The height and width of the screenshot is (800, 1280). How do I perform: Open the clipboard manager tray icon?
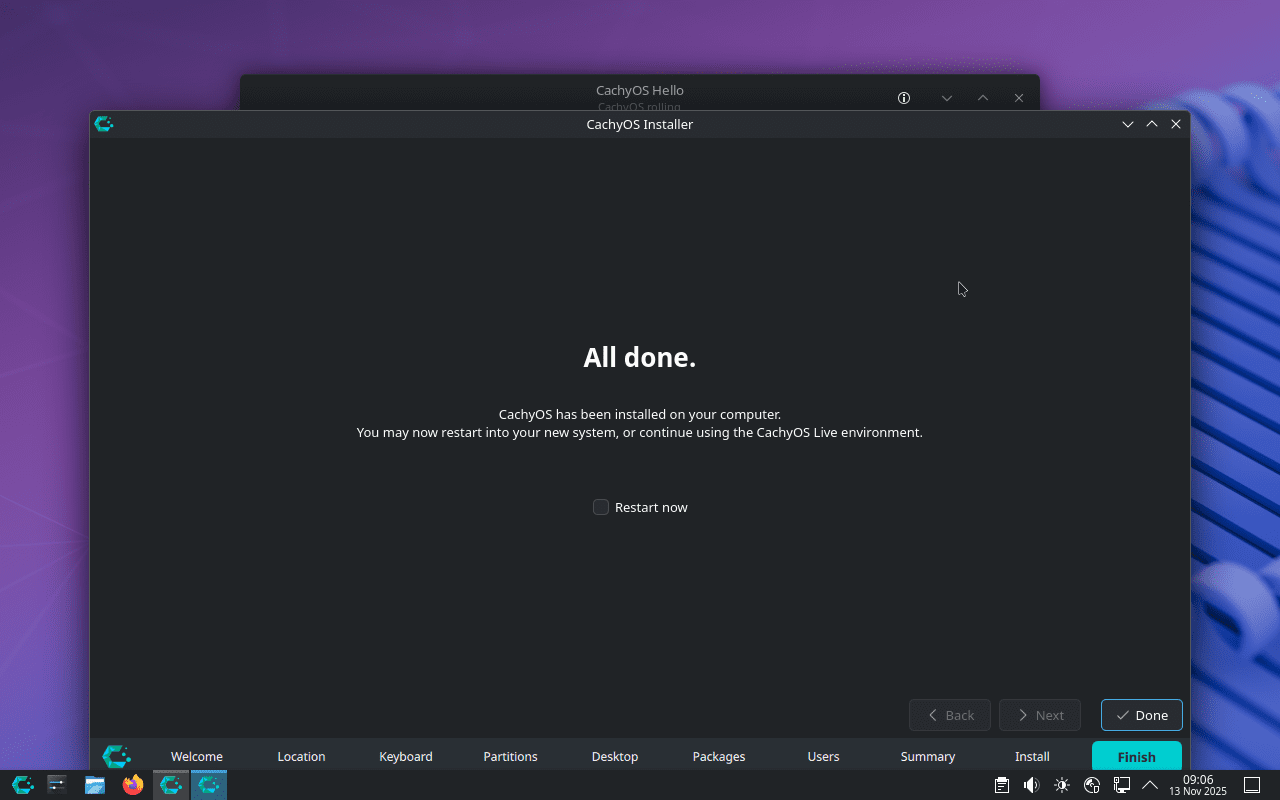(1002, 785)
